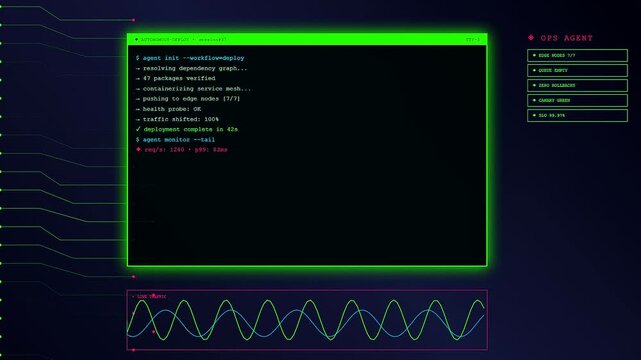
Task: Click the diamond icon in the terminal title bar
Action: coord(137,40)
